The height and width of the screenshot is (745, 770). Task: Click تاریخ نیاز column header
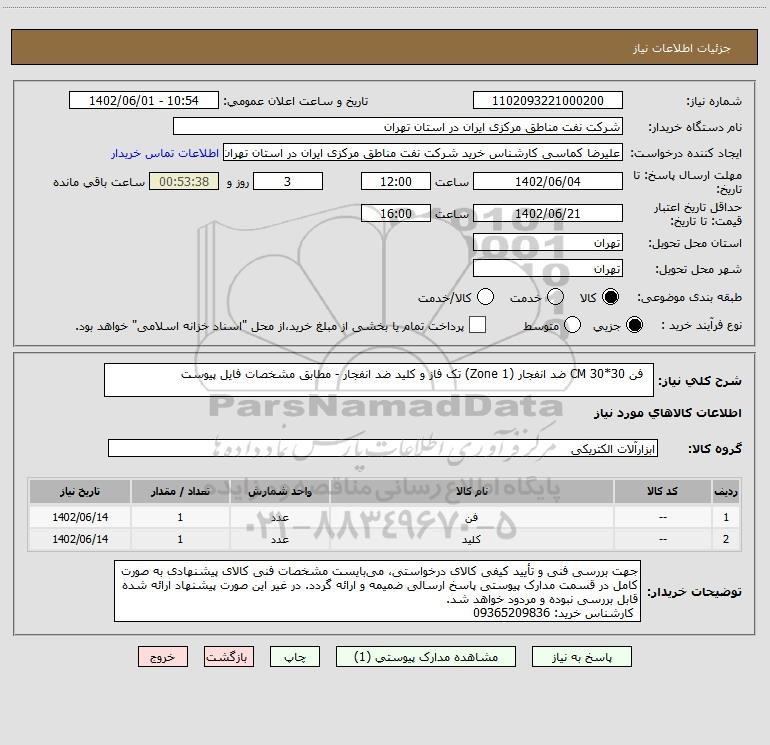(x=80, y=491)
